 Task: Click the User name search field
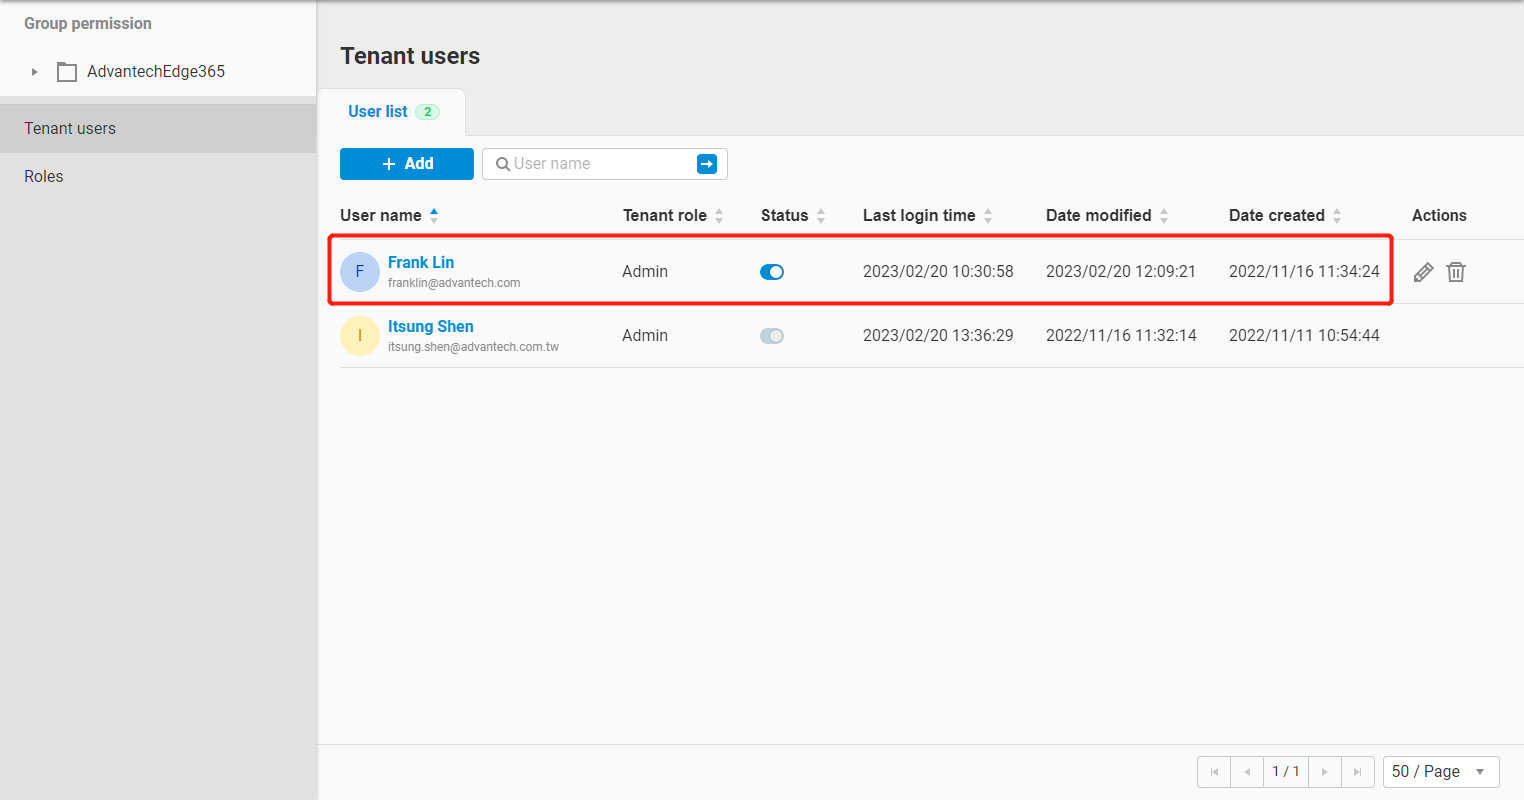600,164
